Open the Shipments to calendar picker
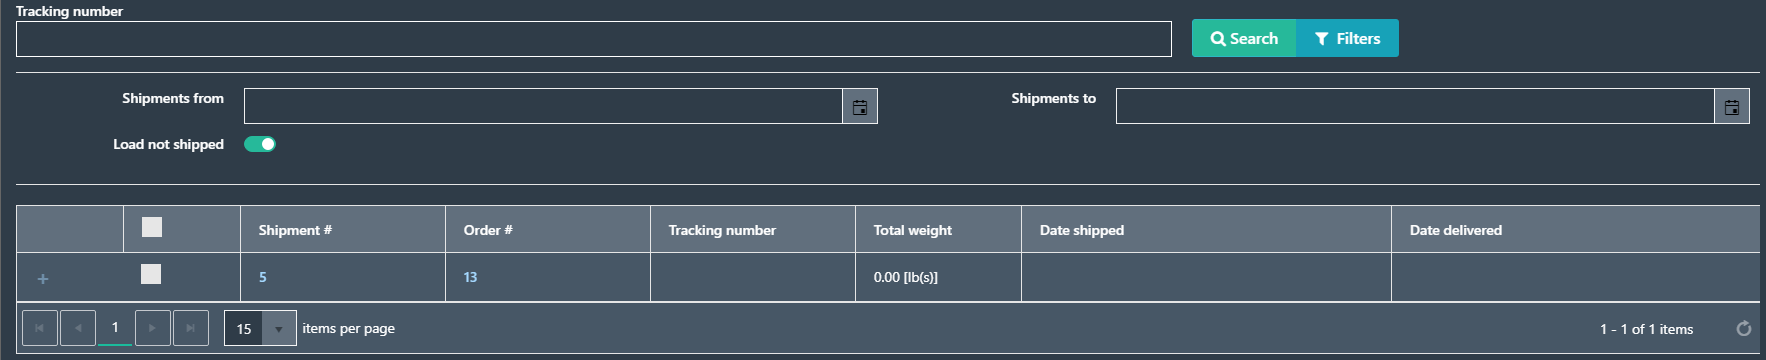 tap(1732, 106)
